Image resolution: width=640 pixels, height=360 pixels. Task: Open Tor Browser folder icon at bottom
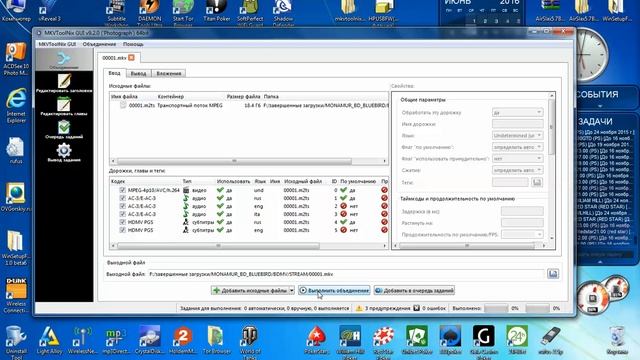click(x=216, y=340)
